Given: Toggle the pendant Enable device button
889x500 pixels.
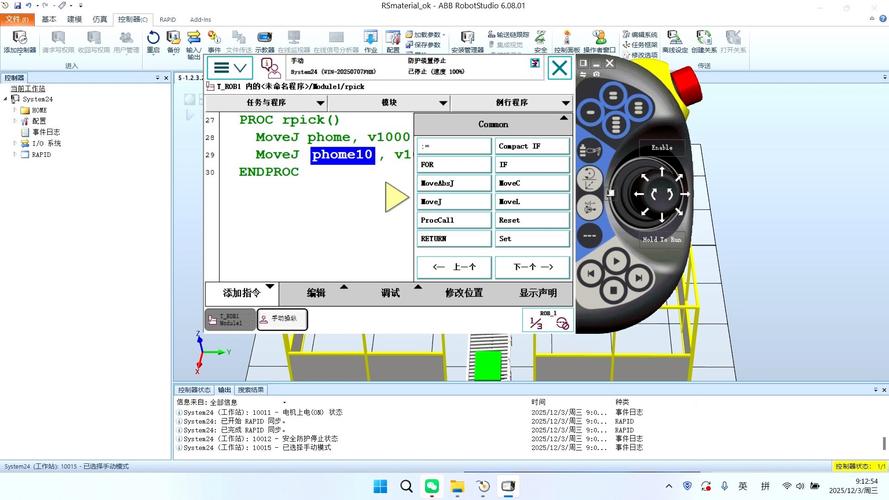Looking at the screenshot, I should (x=662, y=147).
